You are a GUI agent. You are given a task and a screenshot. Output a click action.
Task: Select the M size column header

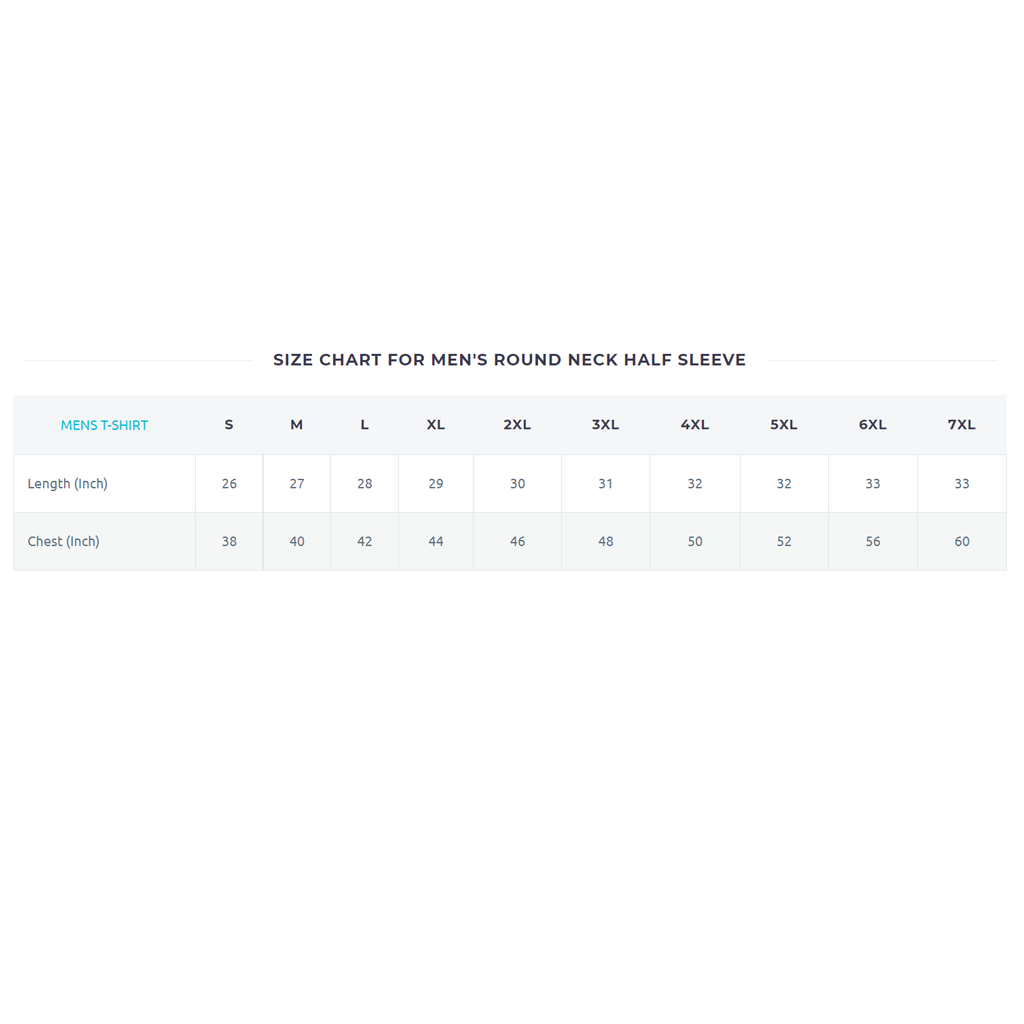[x=297, y=425]
